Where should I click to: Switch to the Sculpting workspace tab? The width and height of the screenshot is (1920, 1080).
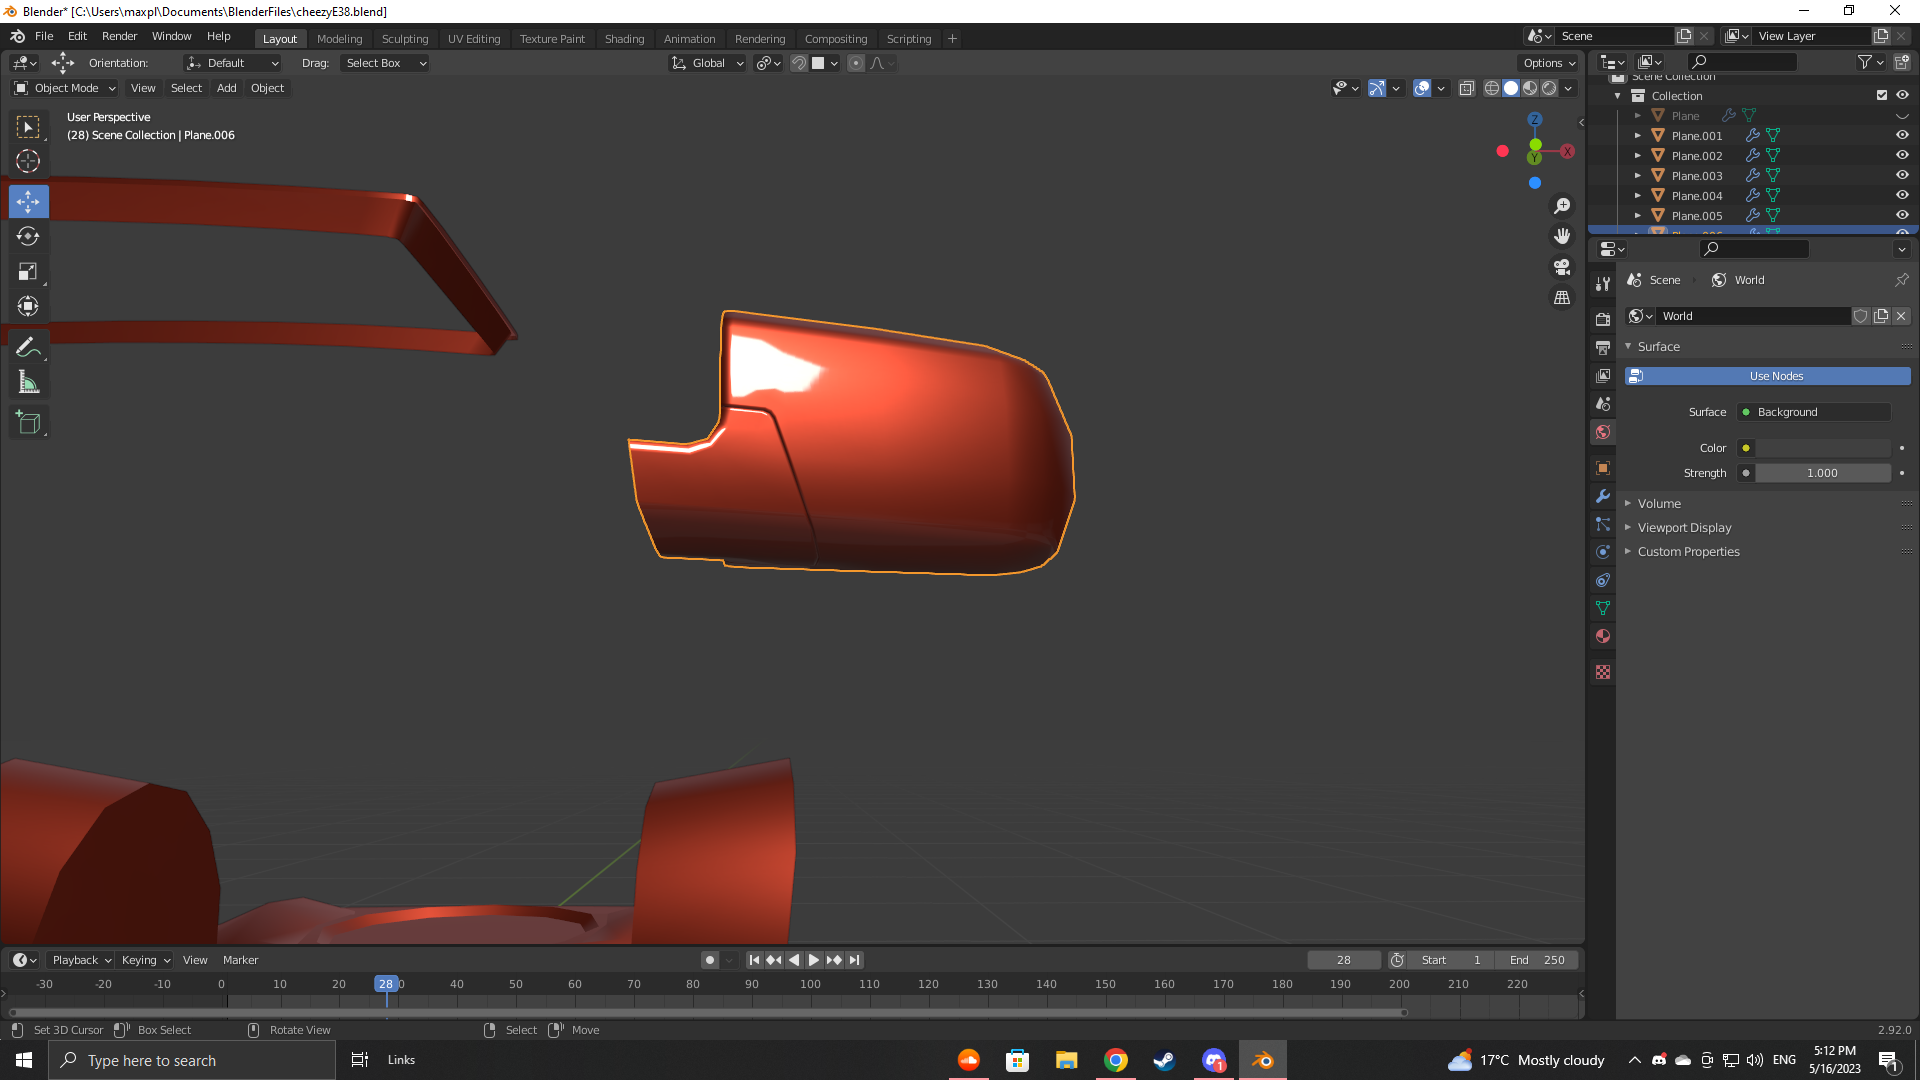tap(404, 39)
